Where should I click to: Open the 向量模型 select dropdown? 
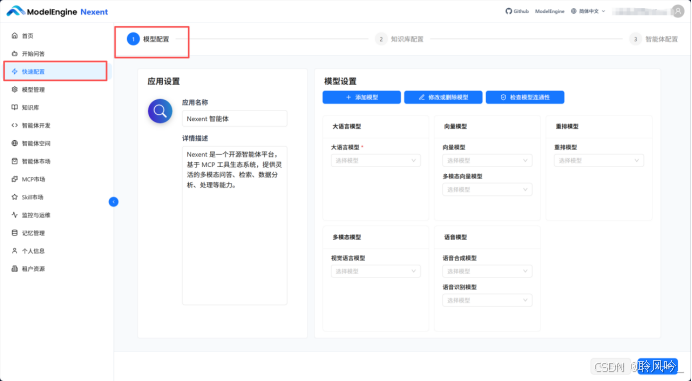click(x=487, y=160)
